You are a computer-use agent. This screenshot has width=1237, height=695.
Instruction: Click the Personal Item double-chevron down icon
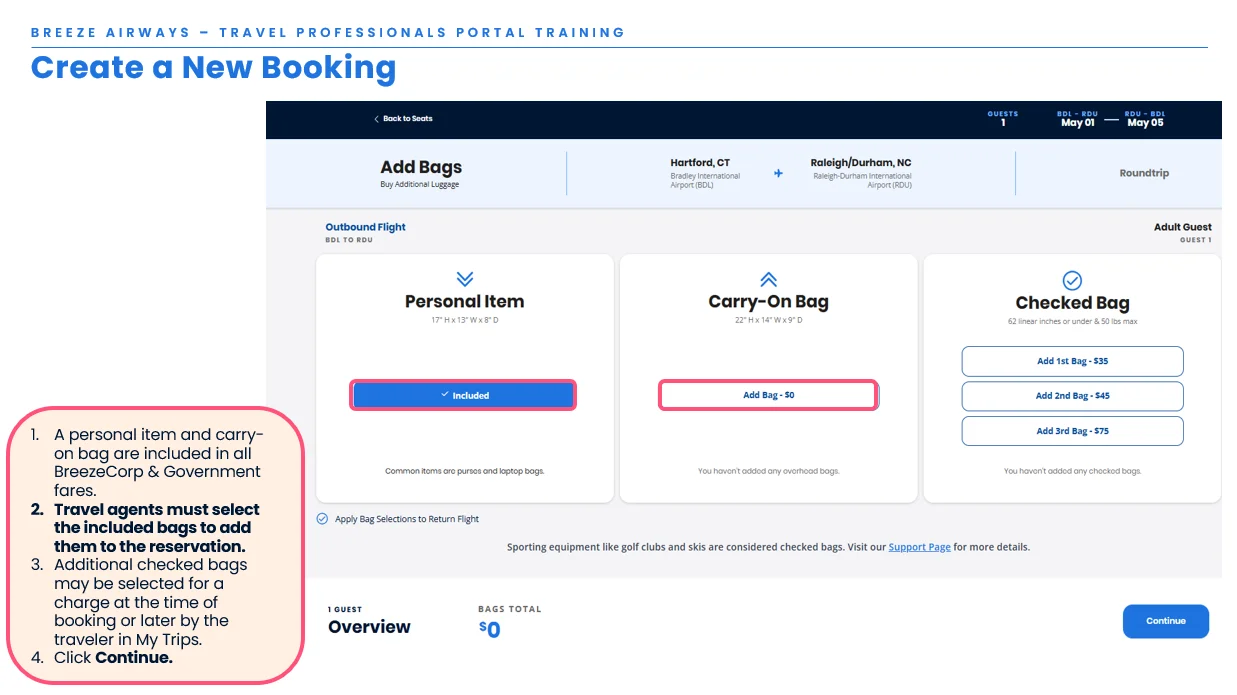(x=464, y=279)
